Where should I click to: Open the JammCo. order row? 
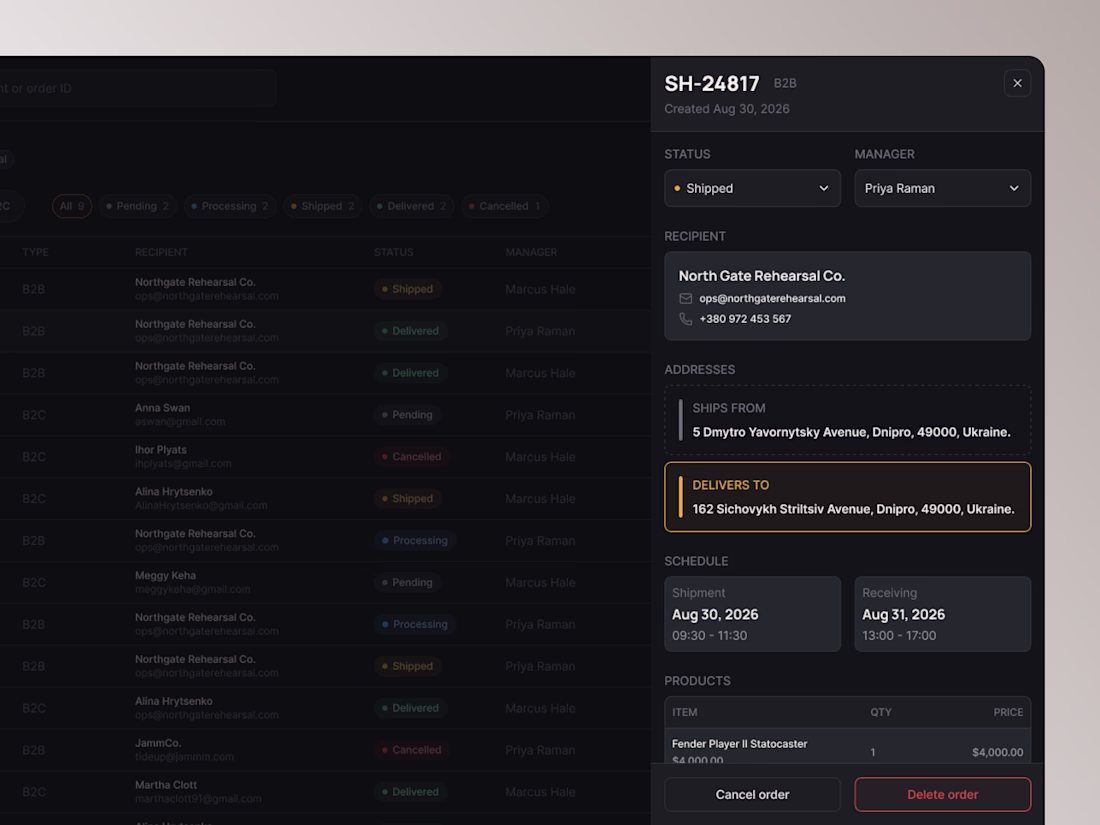[x=325, y=750]
